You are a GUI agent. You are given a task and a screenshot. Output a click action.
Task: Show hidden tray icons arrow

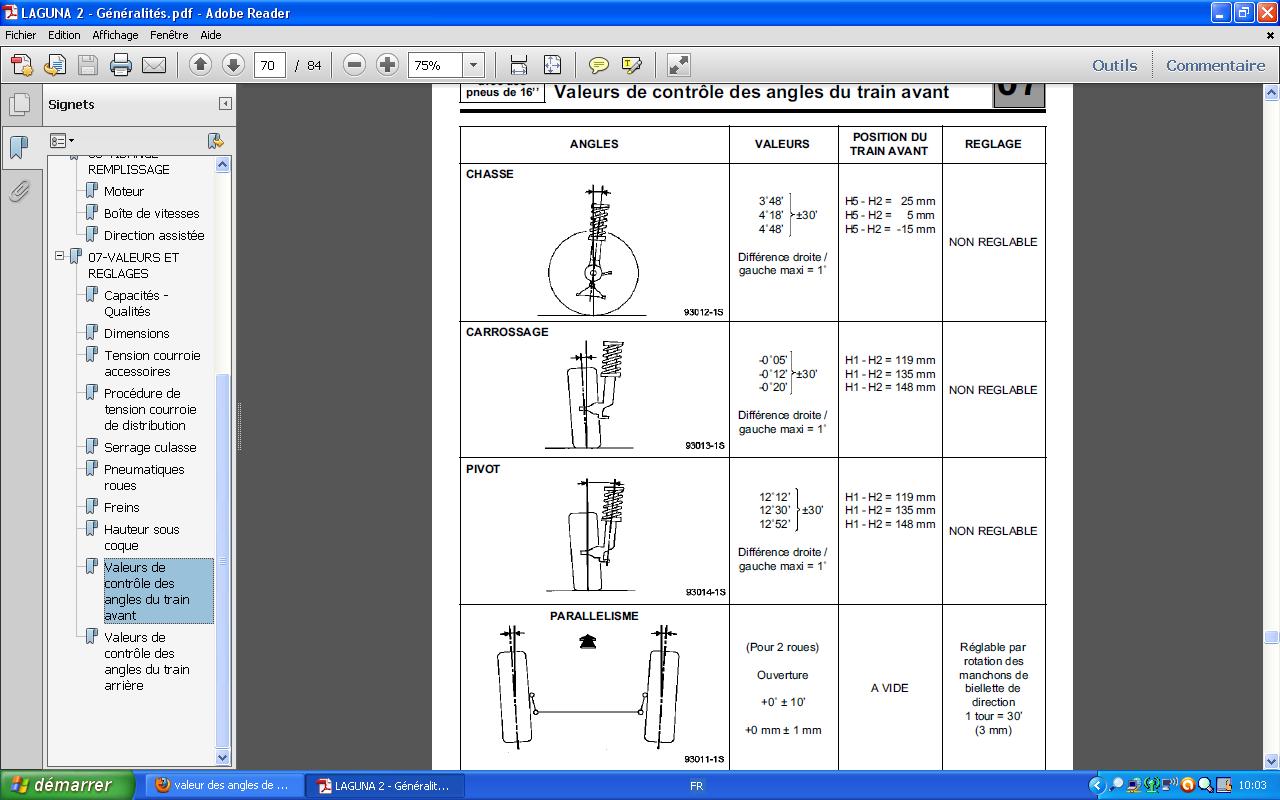click(x=1097, y=785)
